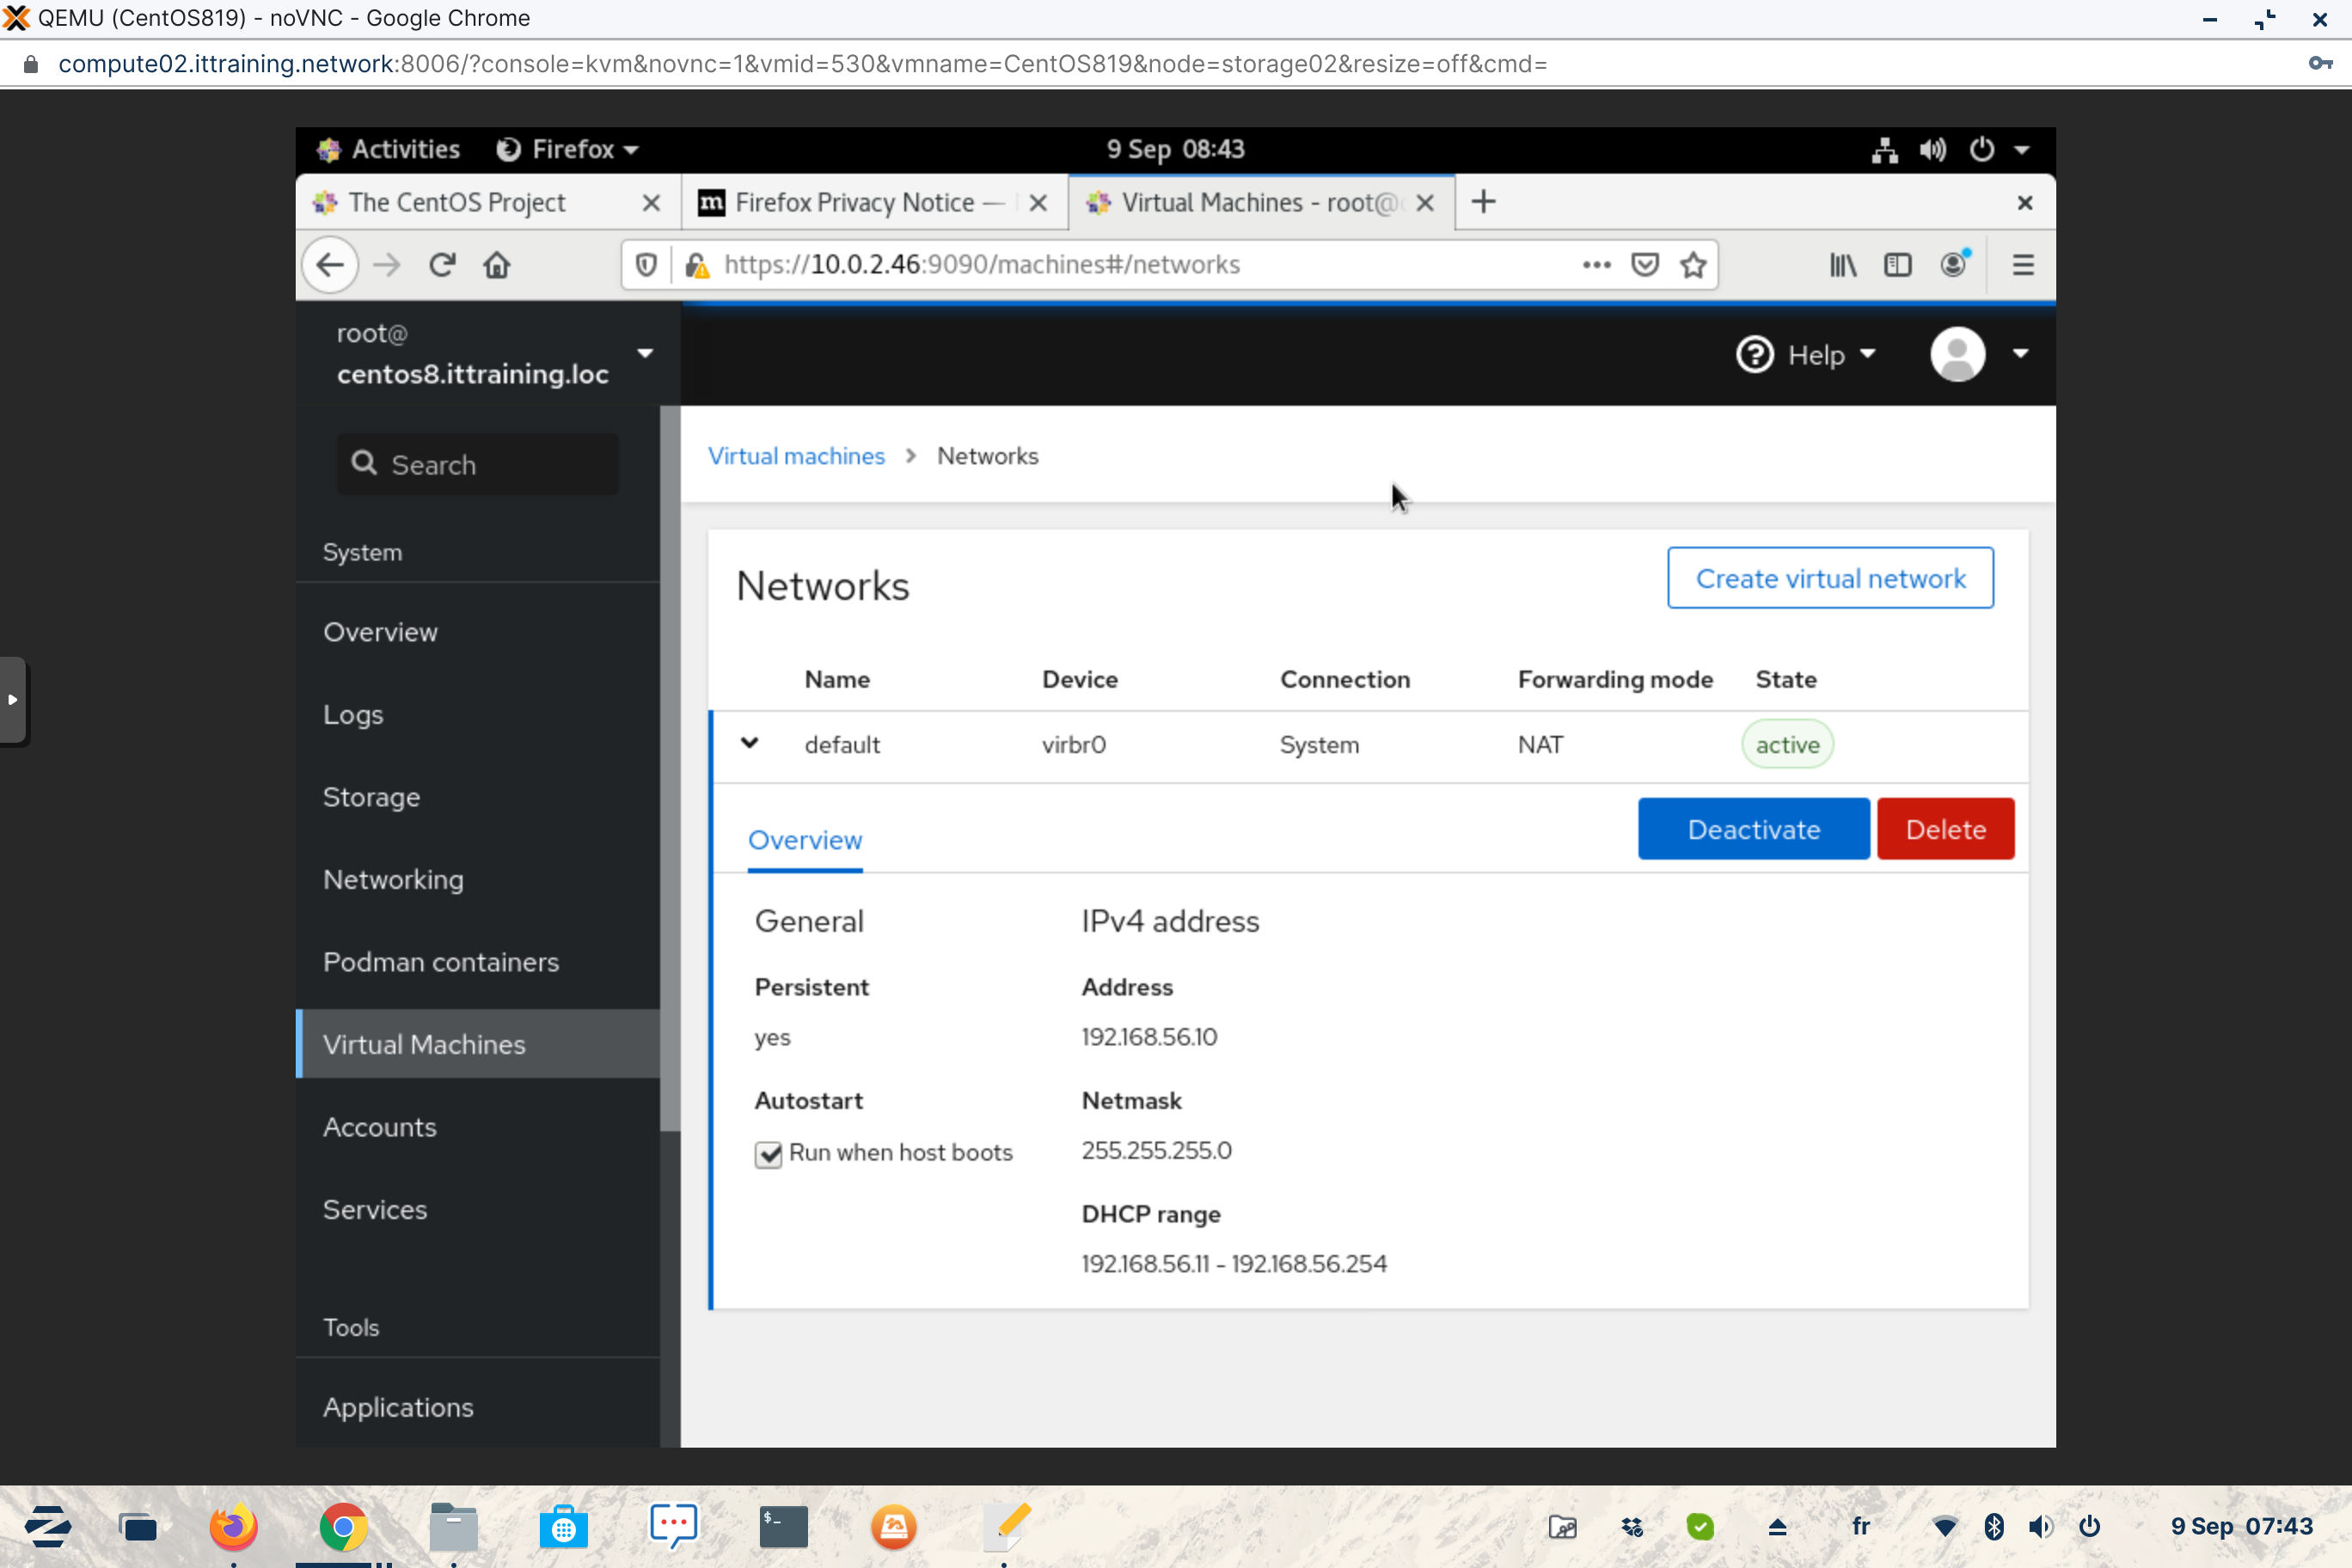Open Accounts in the sidebar
Screen dimensions: 2352x1568
380,1127
